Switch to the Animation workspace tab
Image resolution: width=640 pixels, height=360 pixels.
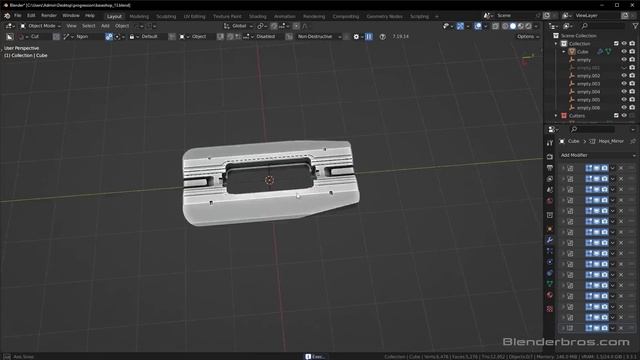click(x=284, y=16)
